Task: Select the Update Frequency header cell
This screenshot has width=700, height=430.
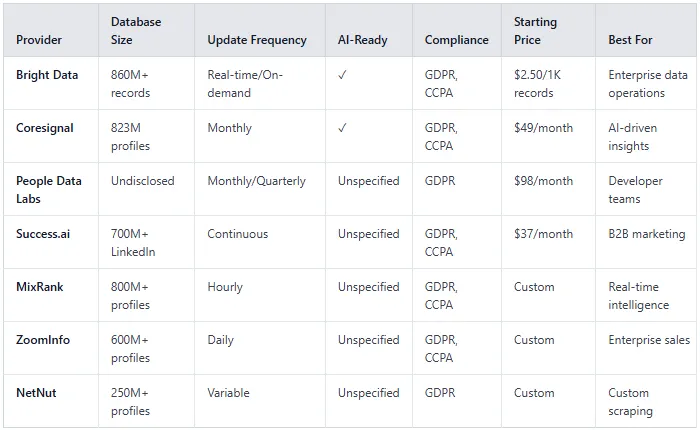Action: click(257, 40)
